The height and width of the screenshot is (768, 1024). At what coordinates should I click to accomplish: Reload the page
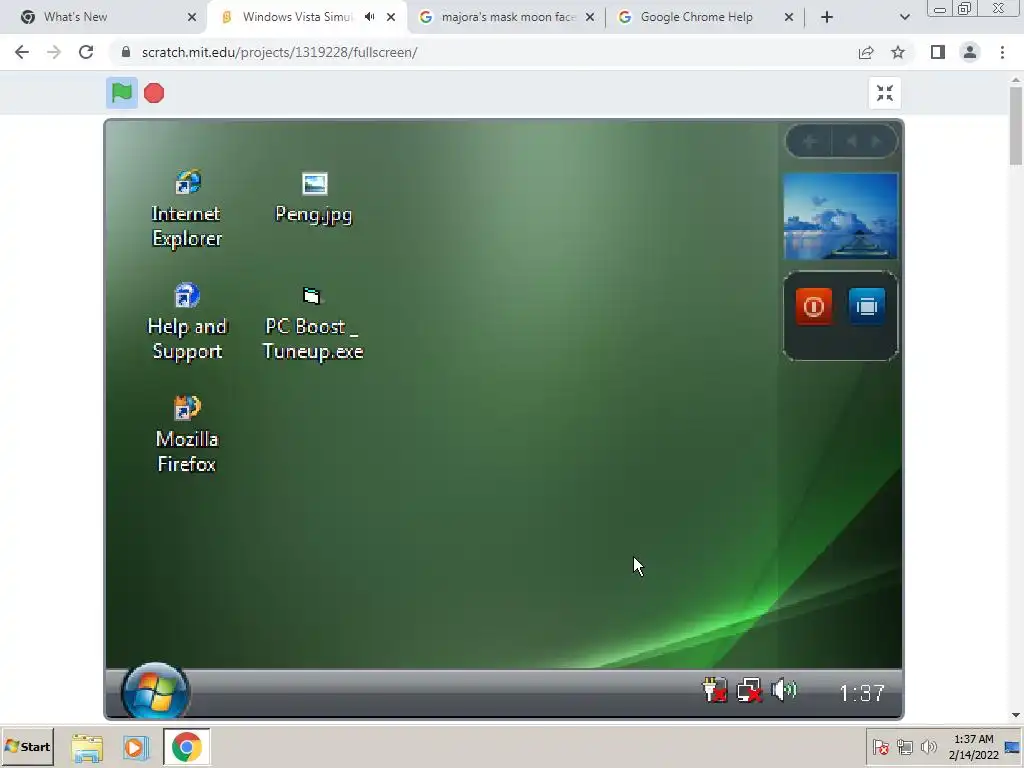86,52
